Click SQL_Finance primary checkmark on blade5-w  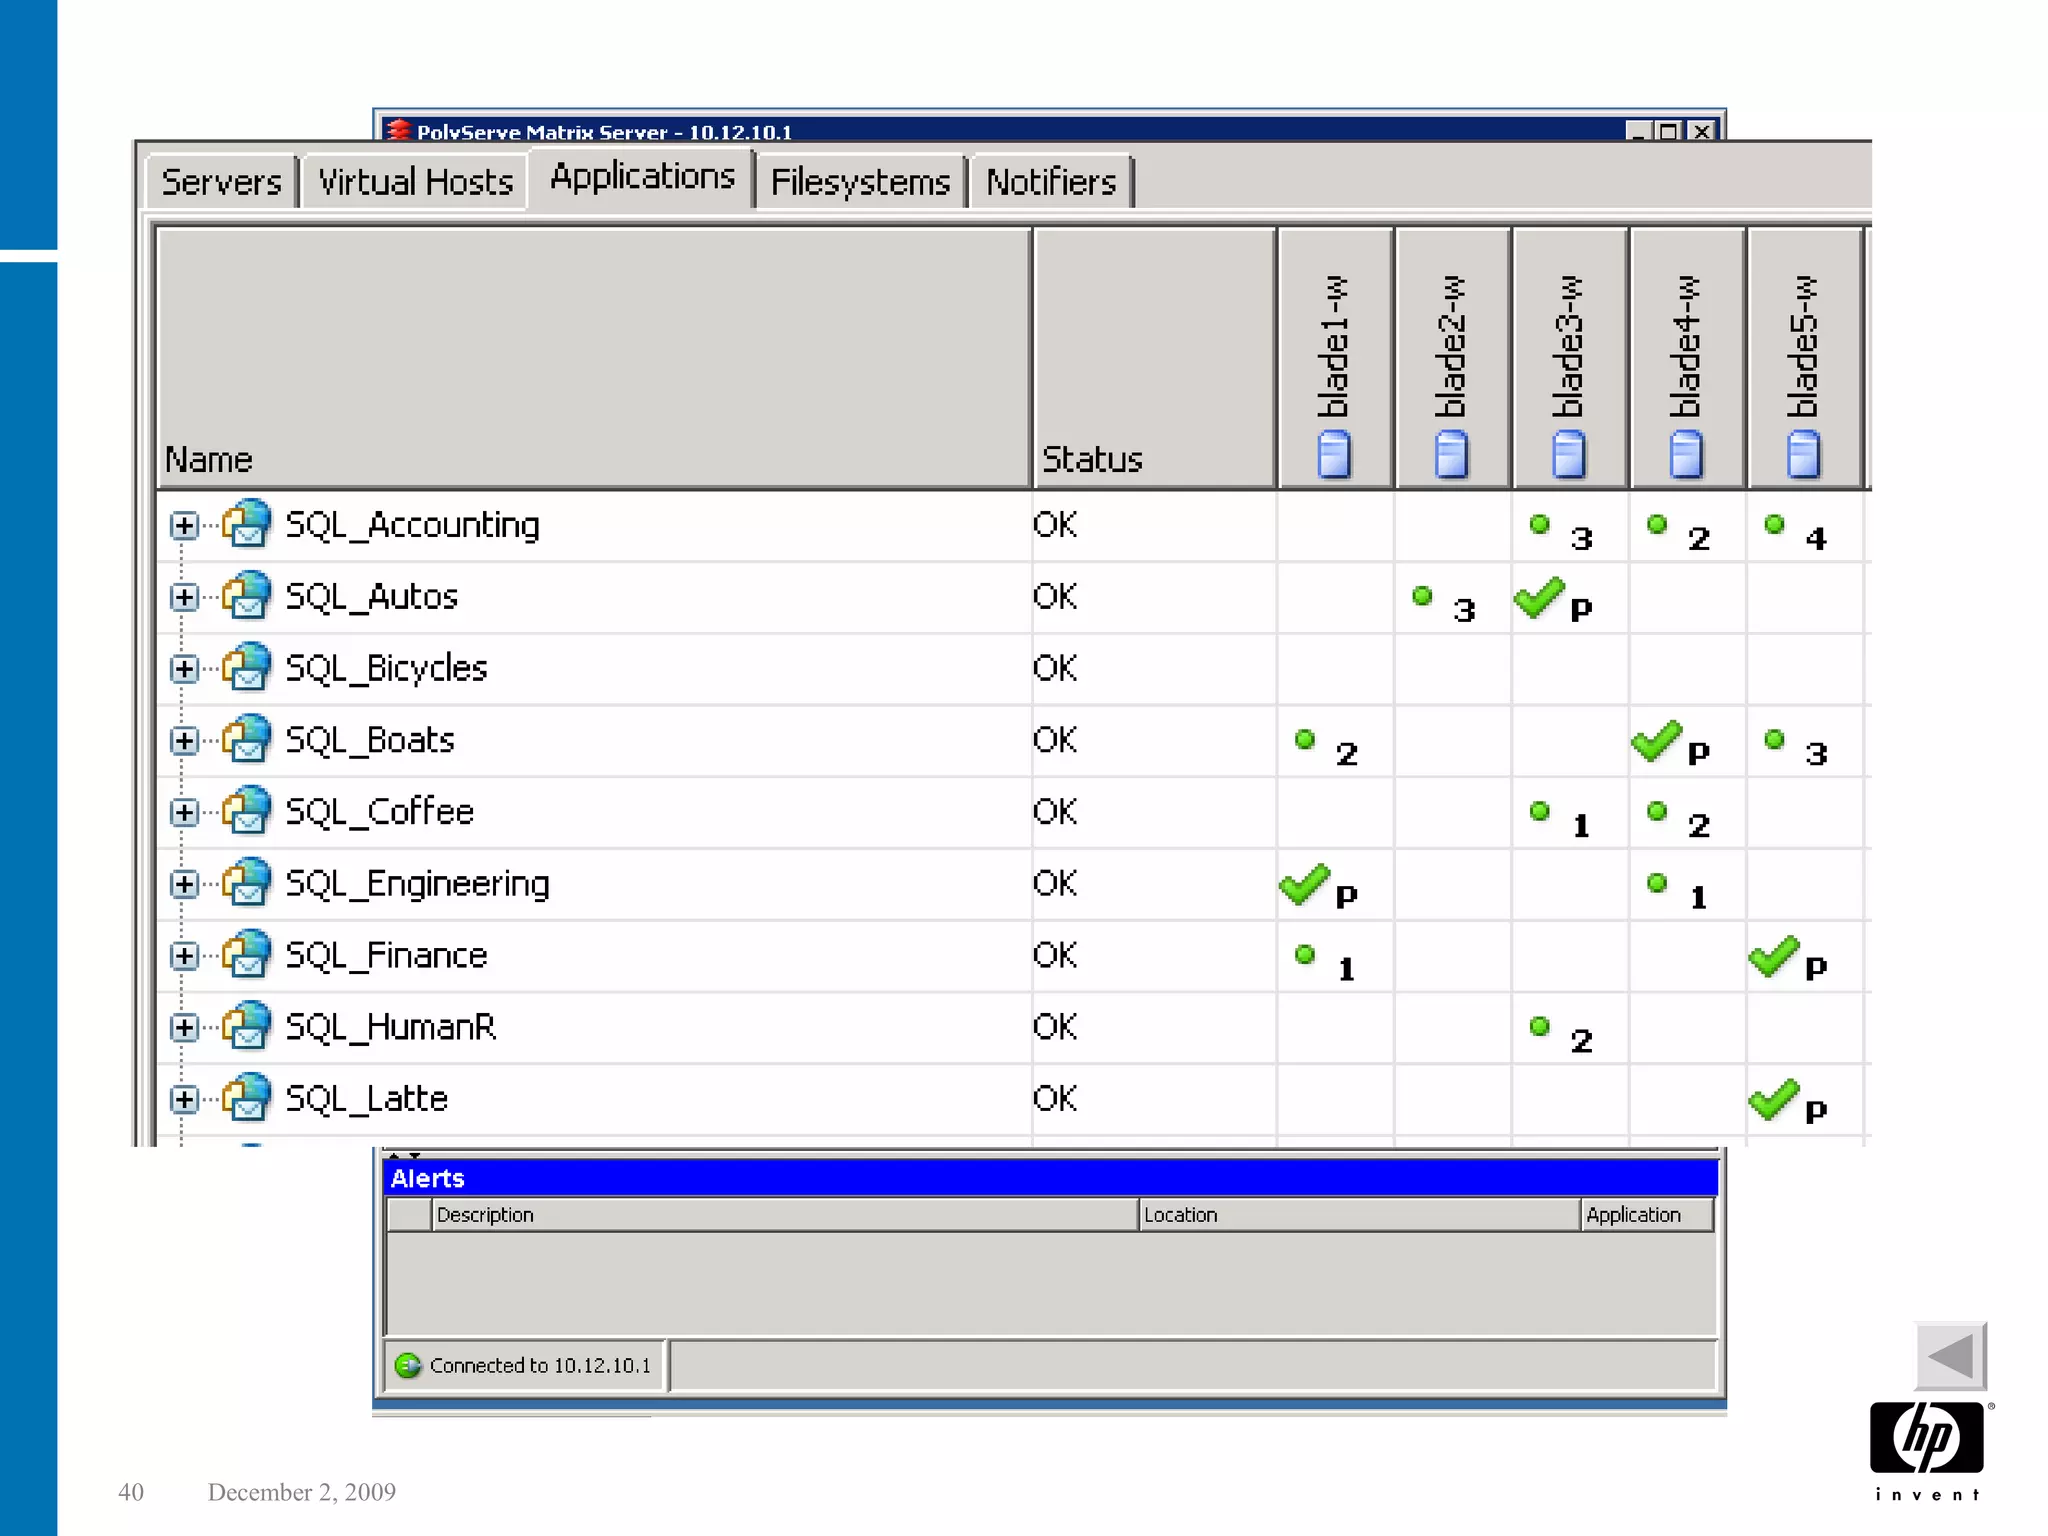coord(1774,957)
